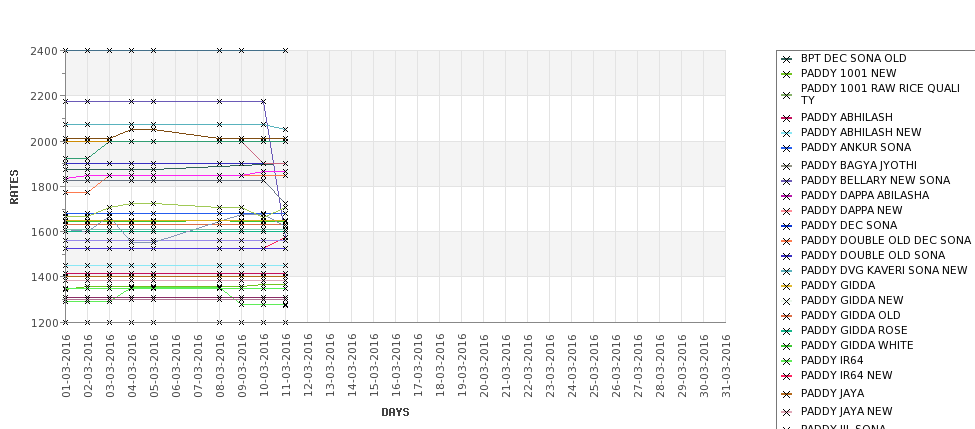975x429 pixels.
Task: Click the 13-03-2016 date label
Action: coord(330,366)
